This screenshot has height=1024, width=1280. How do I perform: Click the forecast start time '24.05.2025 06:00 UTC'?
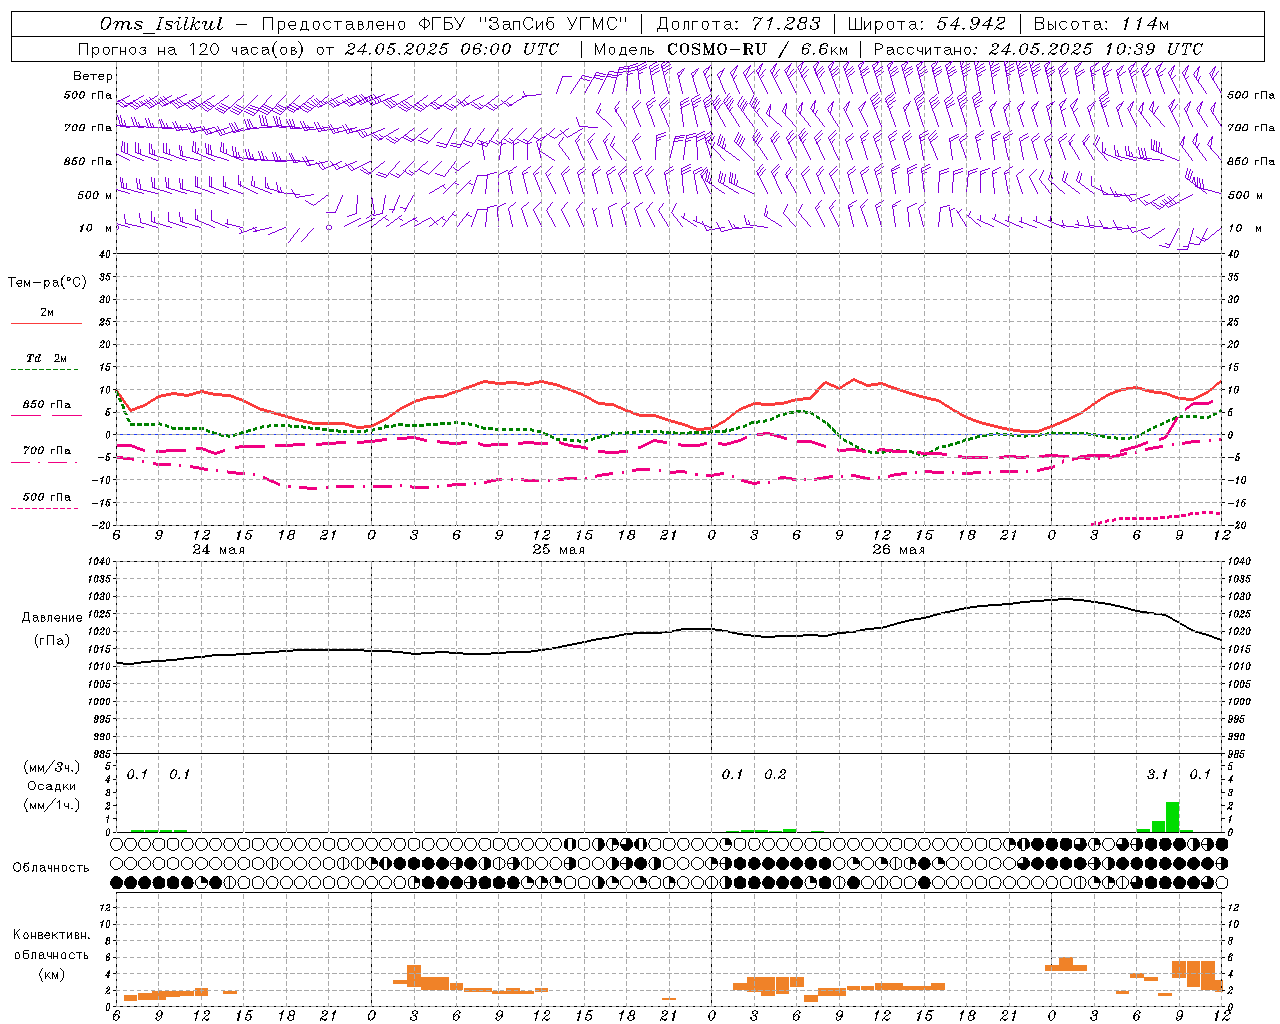click(451, 49)
